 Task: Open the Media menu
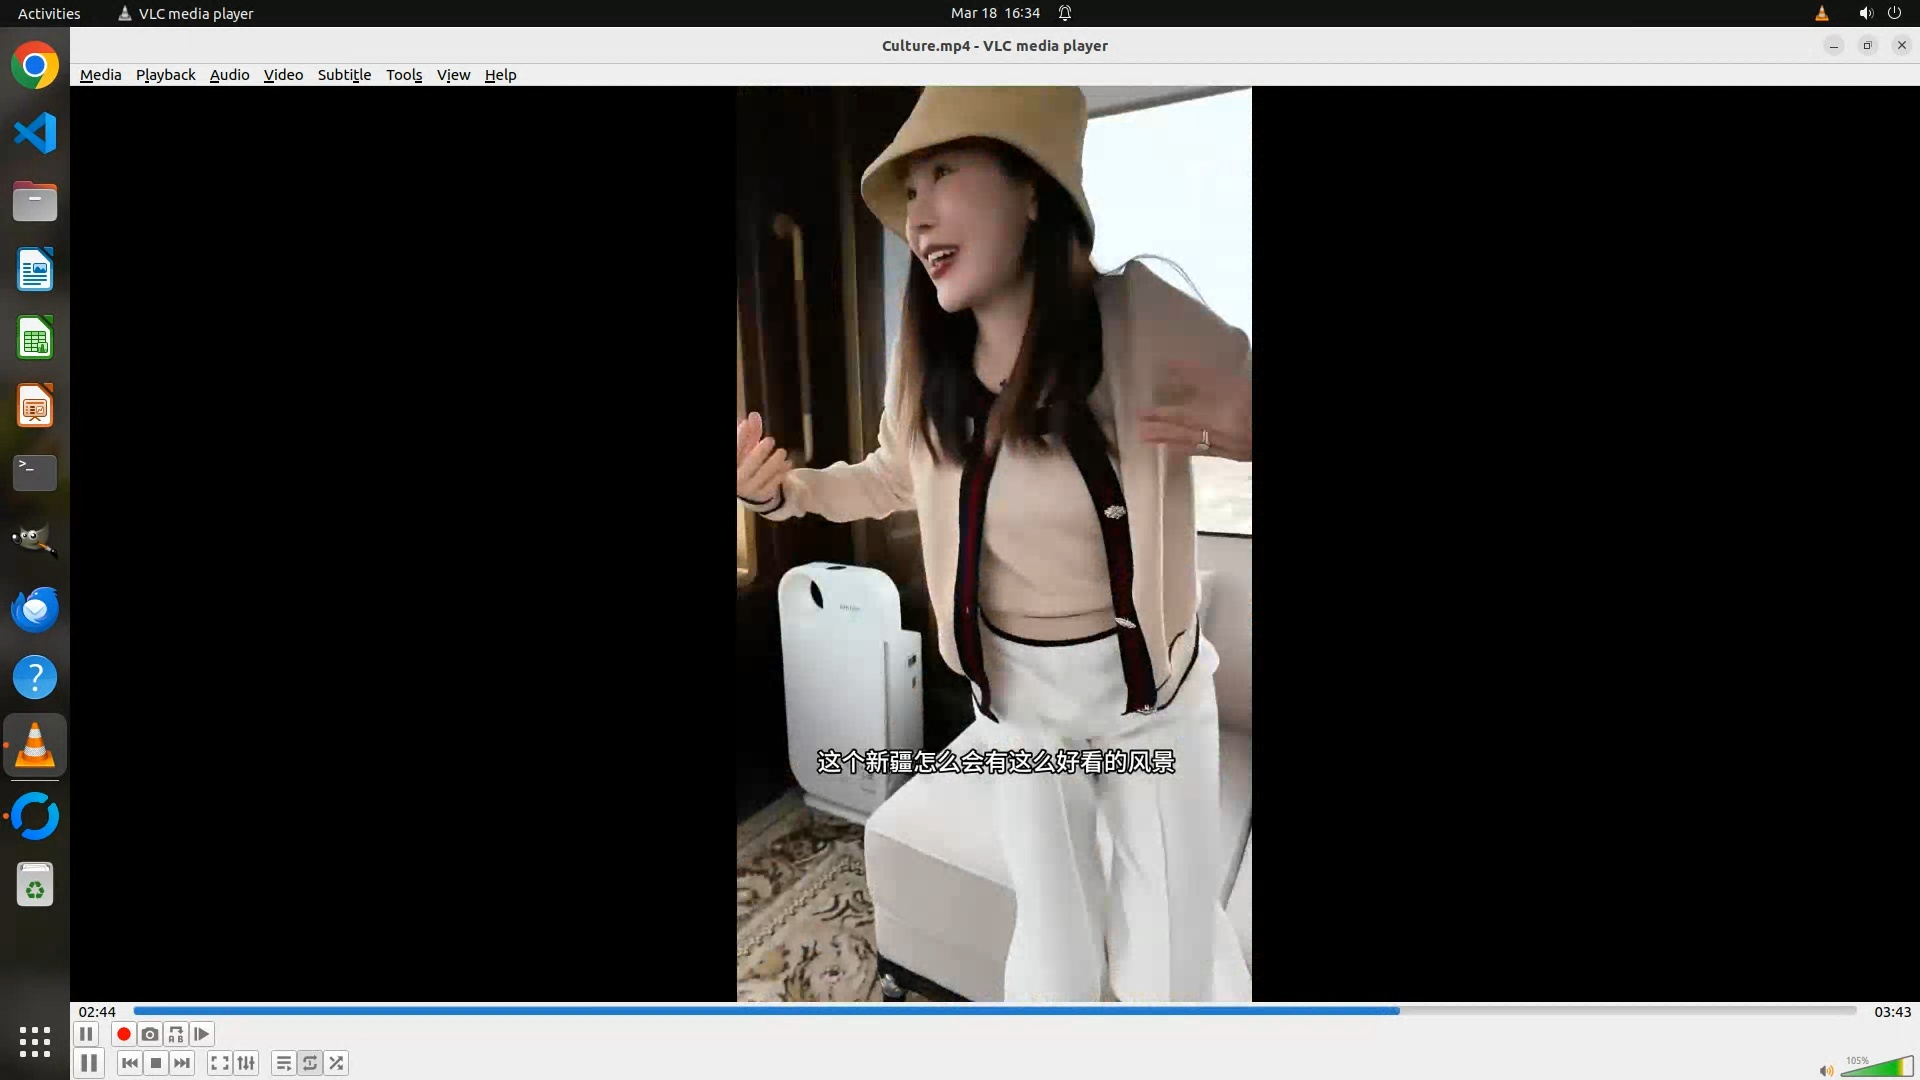coord(100,75)
